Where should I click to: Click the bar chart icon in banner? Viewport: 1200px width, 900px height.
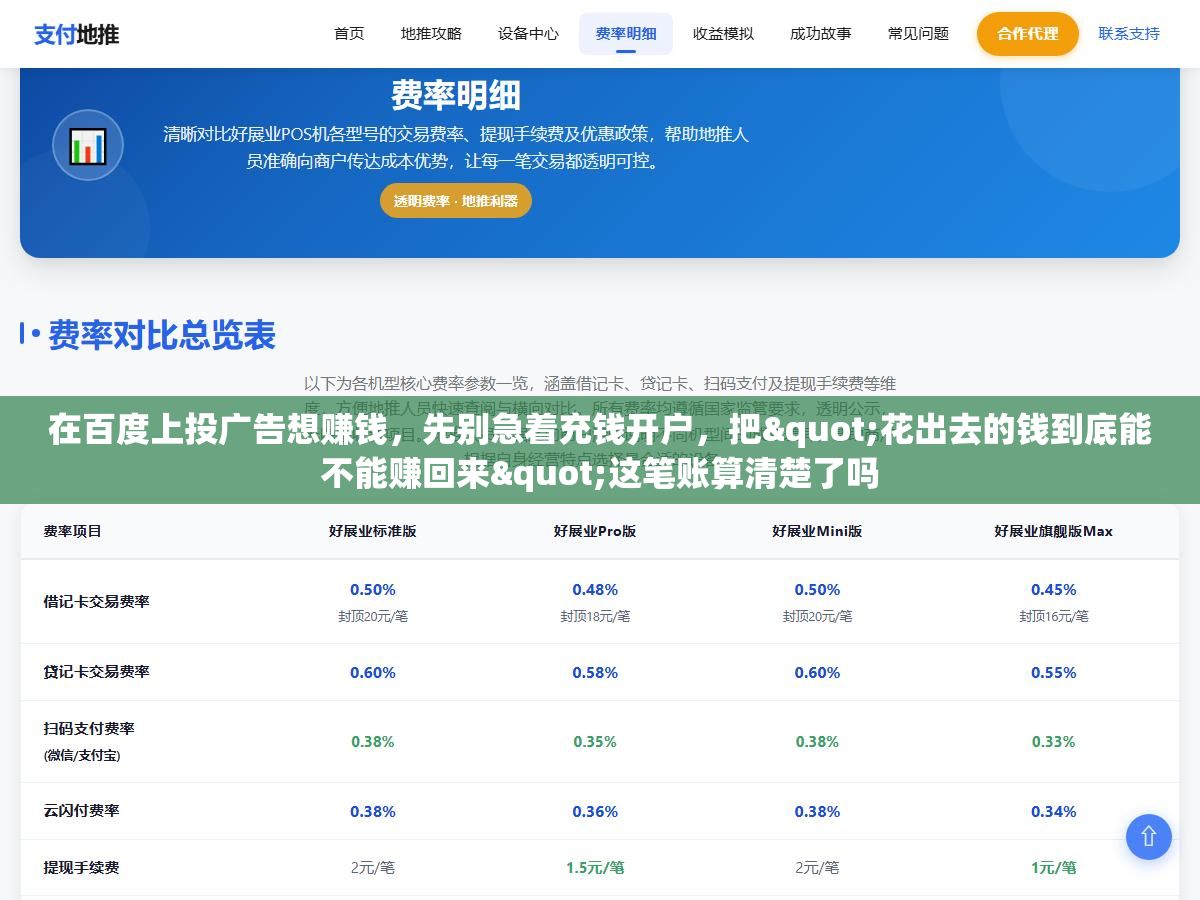click(x=88, y=146)
